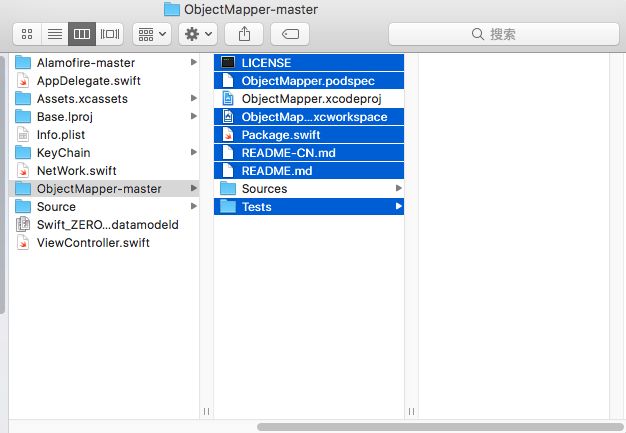
Task: Switch to icon view mode
Action: pos(27,34)
